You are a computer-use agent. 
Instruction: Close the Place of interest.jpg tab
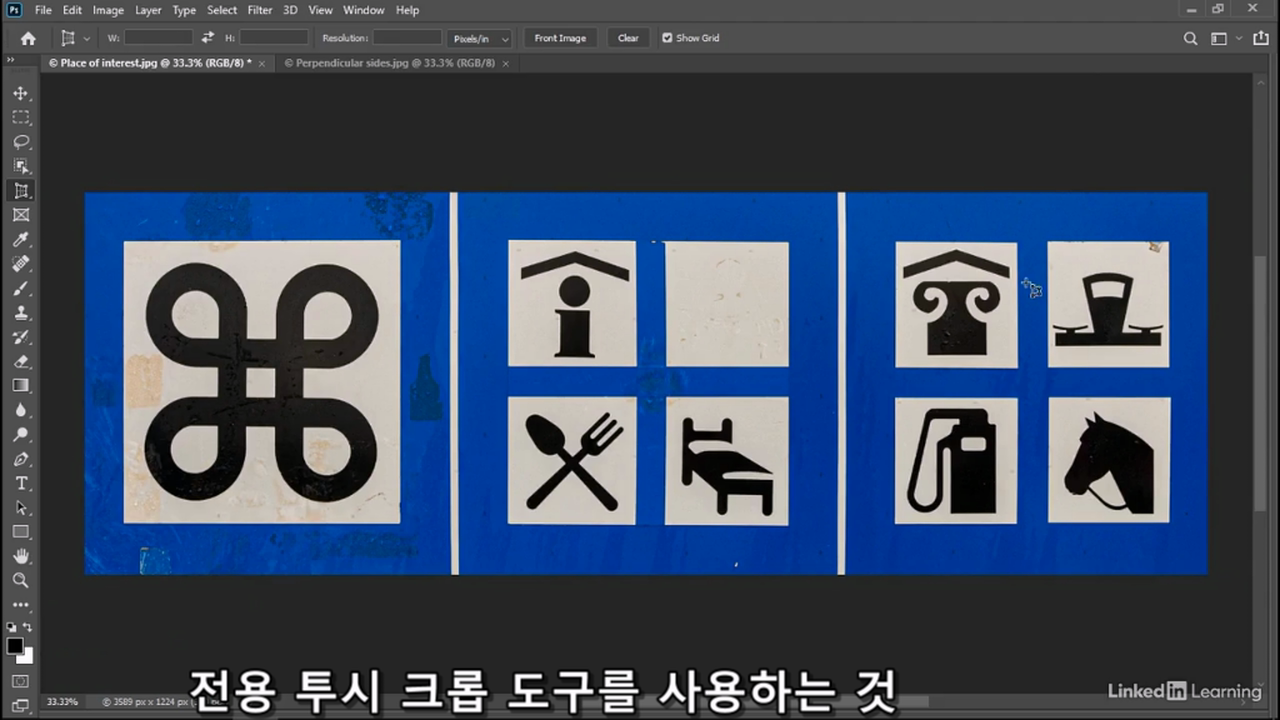point(262,63)
